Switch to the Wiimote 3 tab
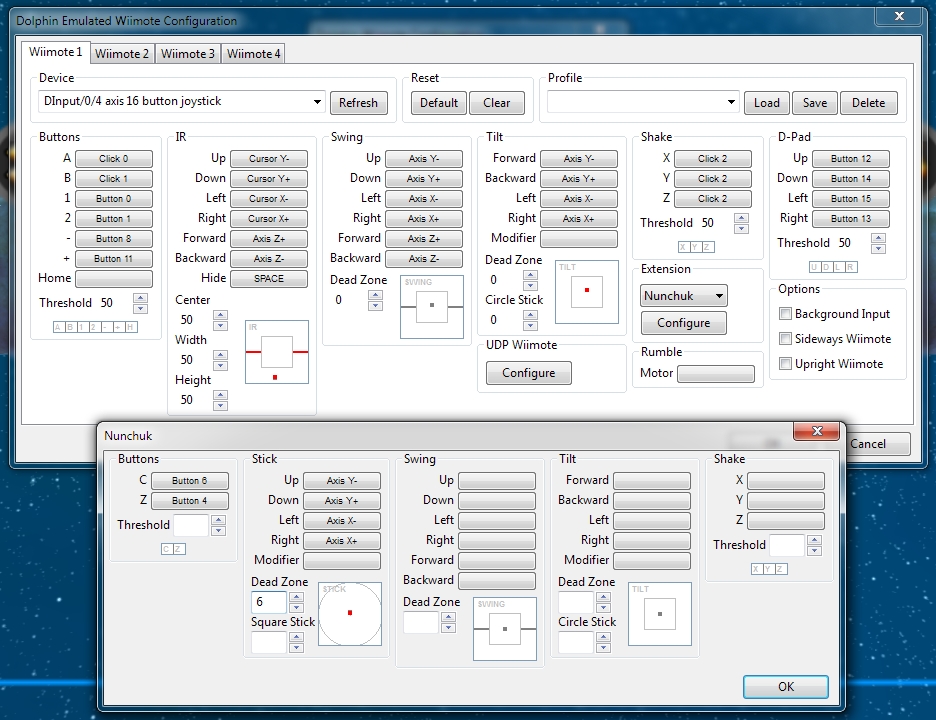Screen dimensions: 936x720 click(x=187, y=54)
